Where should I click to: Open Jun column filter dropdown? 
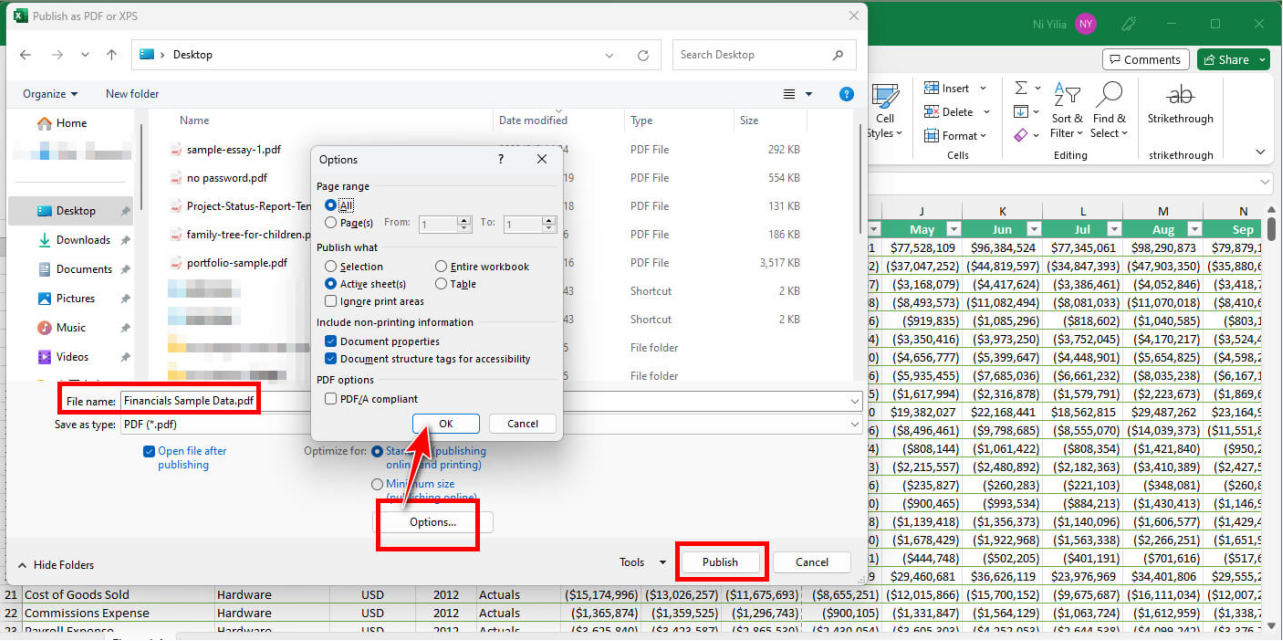tap(1032, 229)
